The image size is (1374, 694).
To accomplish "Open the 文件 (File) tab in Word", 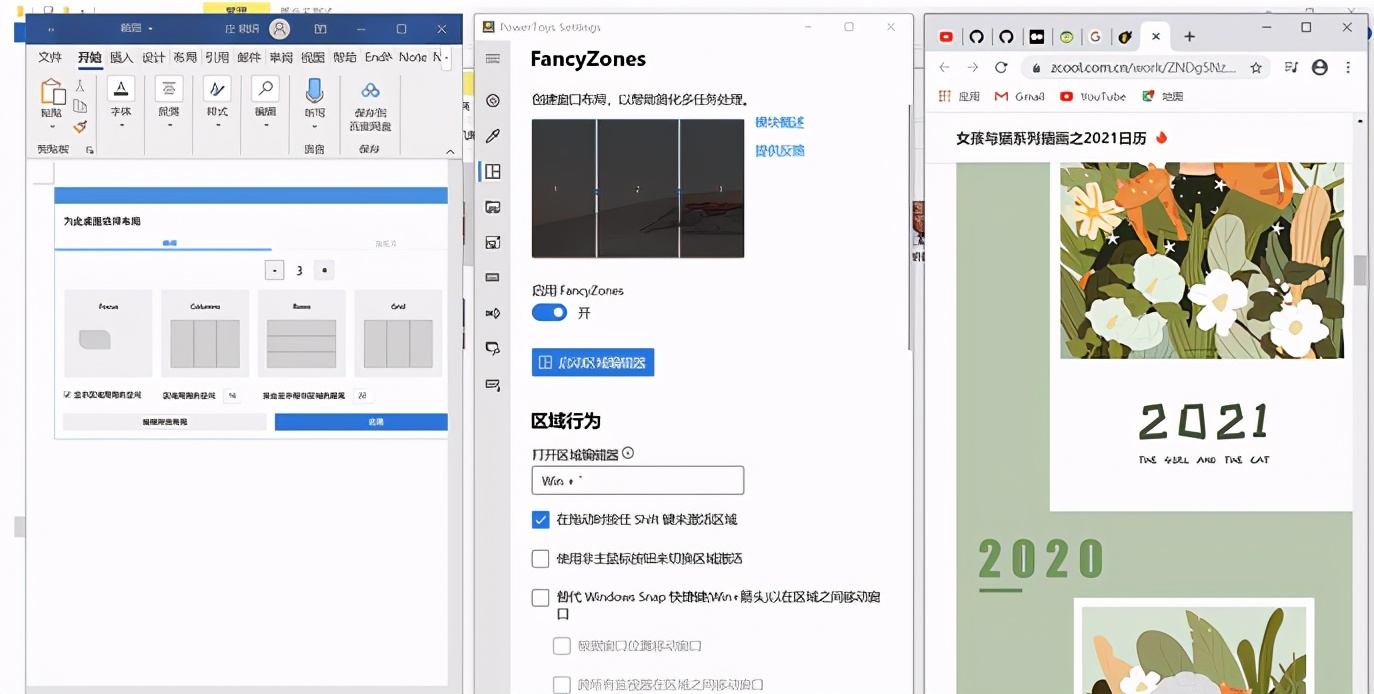I will [49, 58].
